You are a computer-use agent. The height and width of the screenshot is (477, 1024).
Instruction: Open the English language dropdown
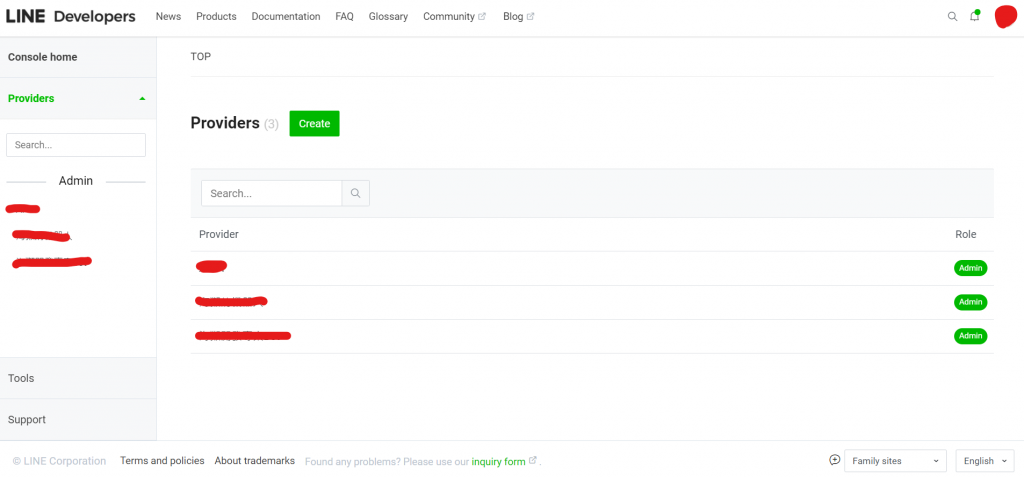985,461
